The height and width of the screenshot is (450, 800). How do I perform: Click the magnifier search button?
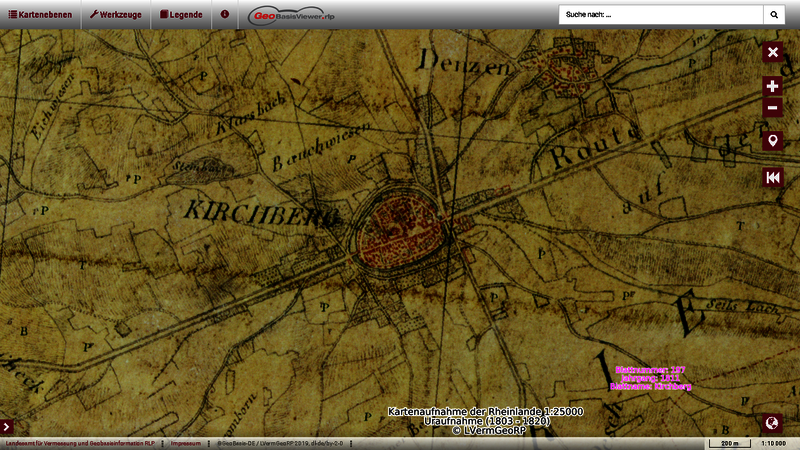coord(774,15)
